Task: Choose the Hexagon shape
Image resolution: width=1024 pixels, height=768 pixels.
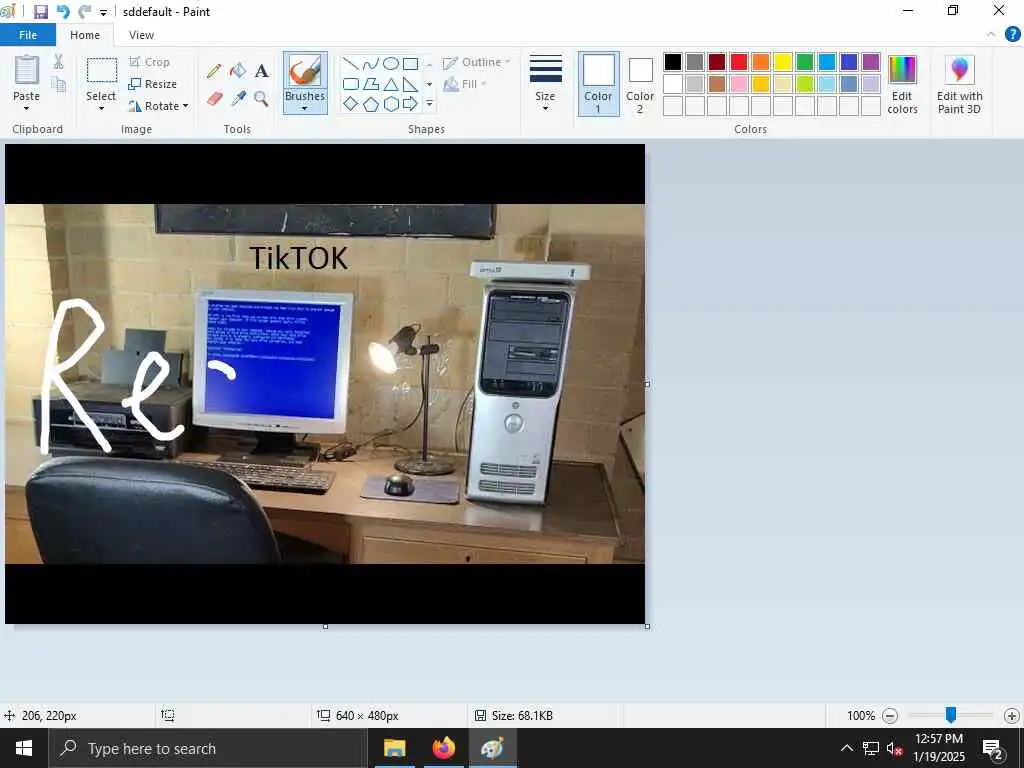Action: point(391,104)
